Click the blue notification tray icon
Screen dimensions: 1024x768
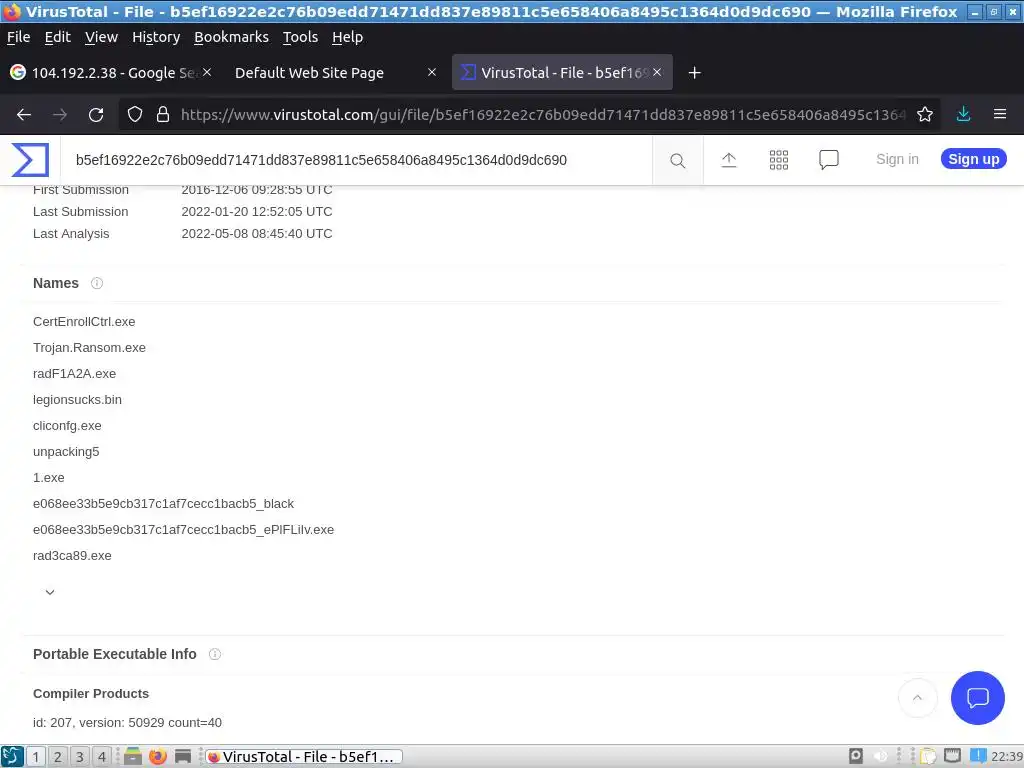[x=978, y=756]
